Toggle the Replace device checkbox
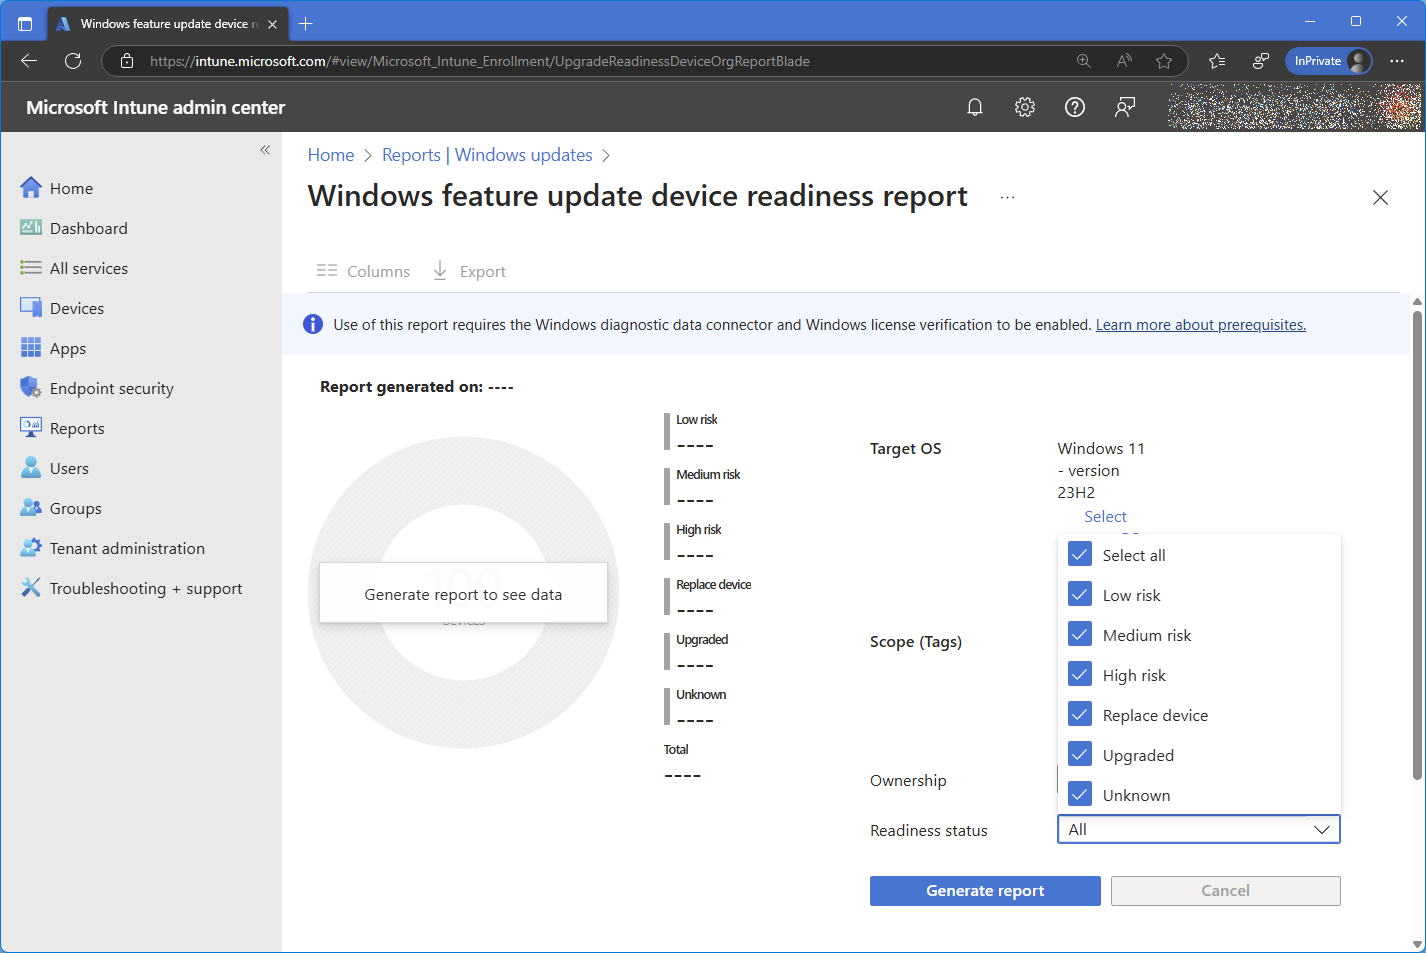 tap(1080, 715)
